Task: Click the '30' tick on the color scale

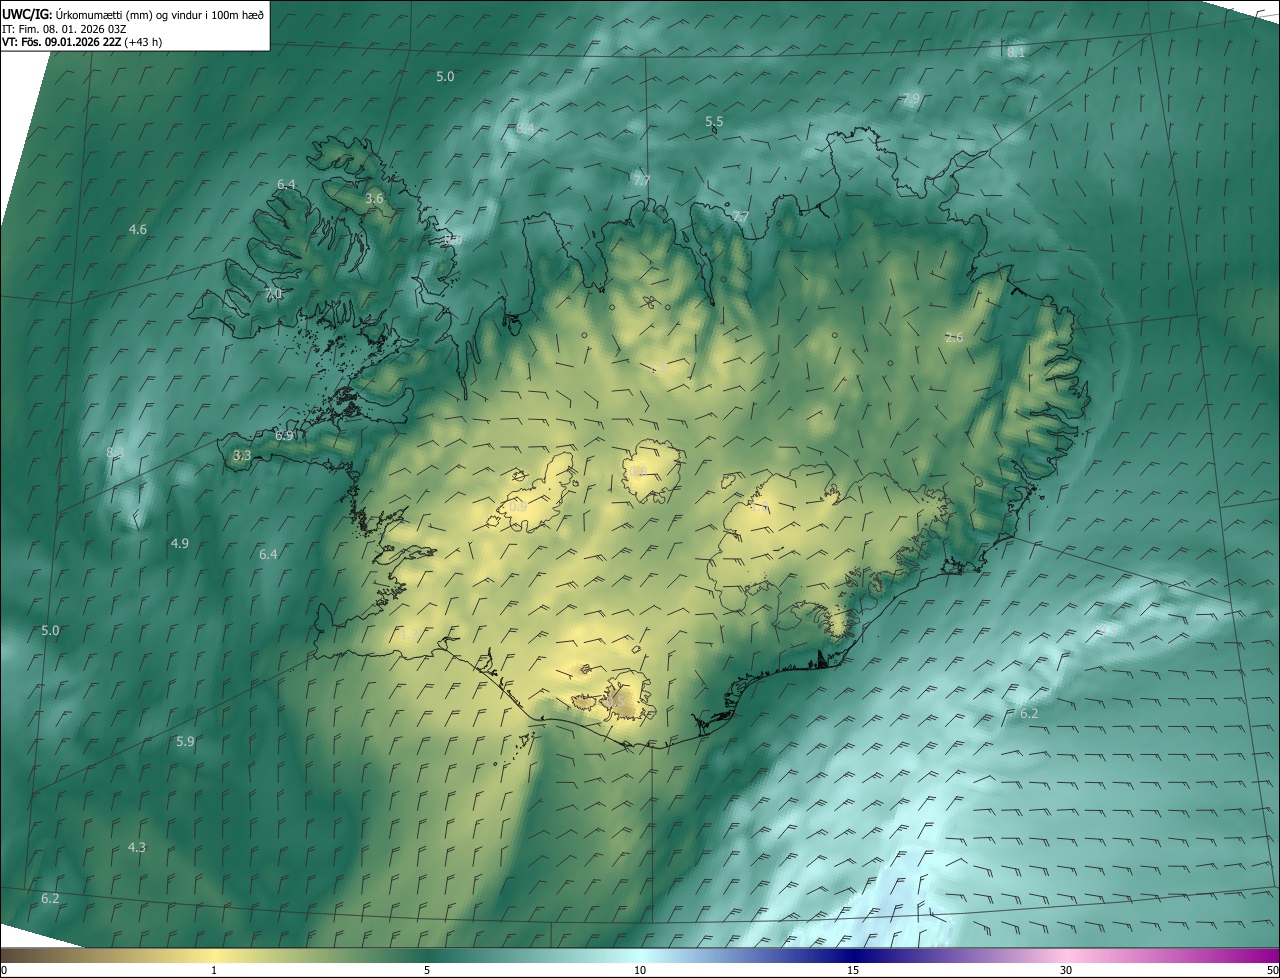Action: [x=1066, y=970]
